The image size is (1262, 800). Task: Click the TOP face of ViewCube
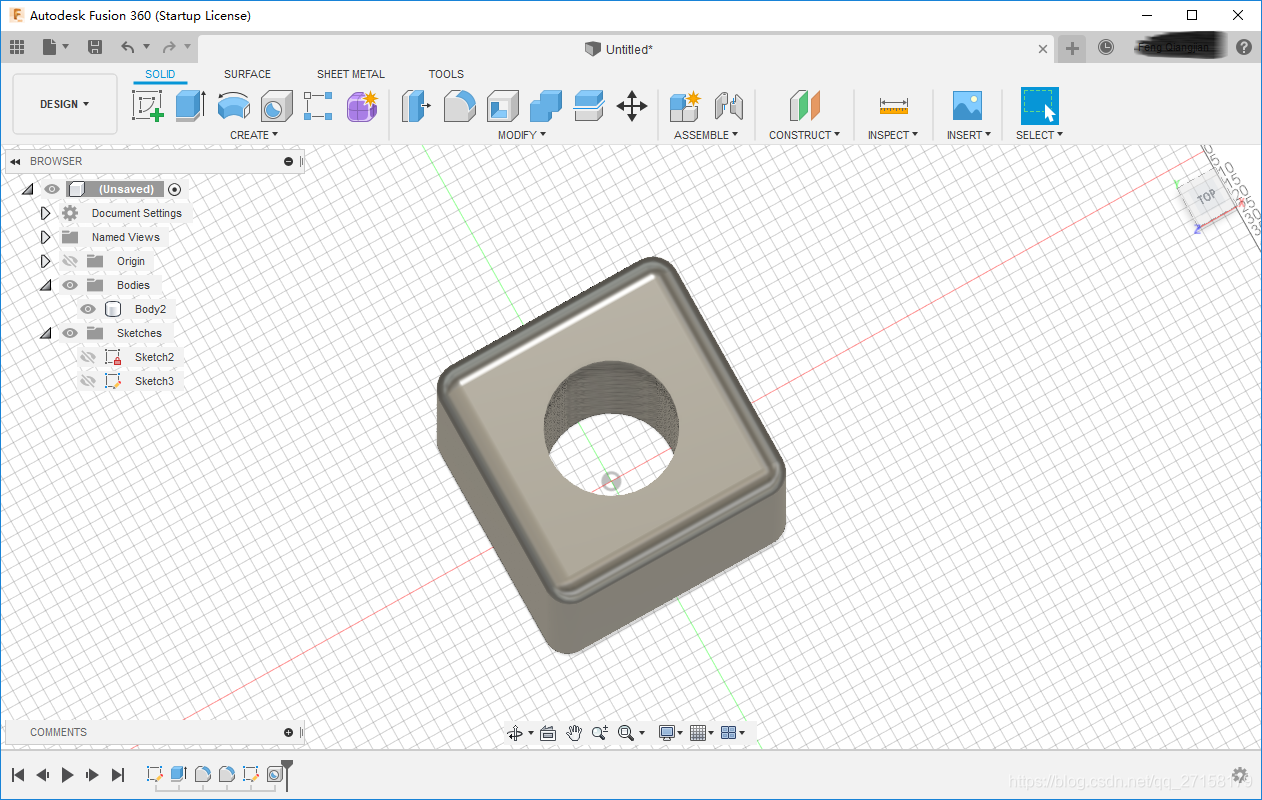click(1206, 196)
